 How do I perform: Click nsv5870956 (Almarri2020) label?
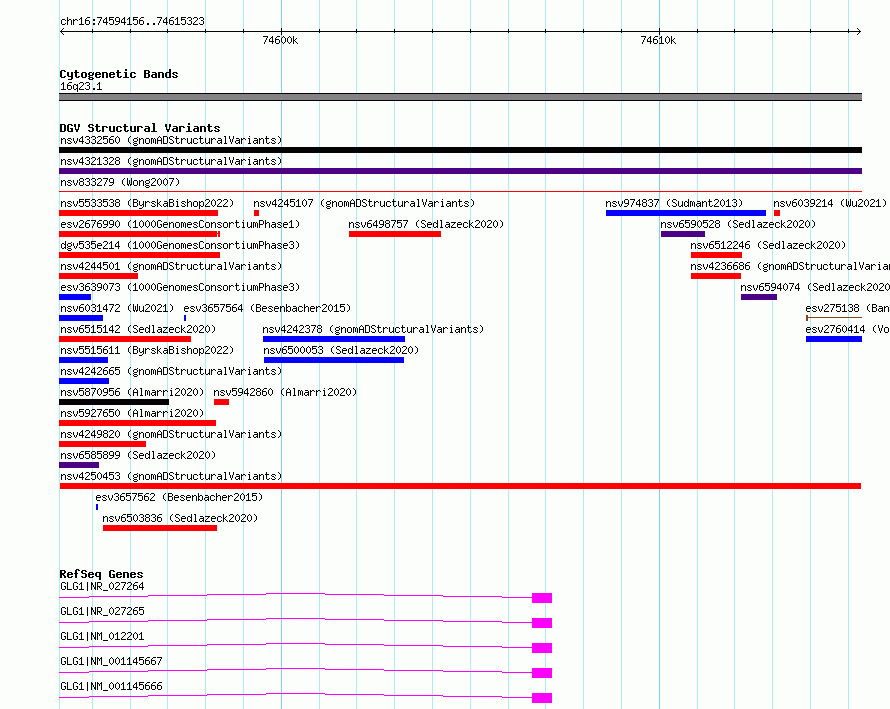tap(132, 392)
